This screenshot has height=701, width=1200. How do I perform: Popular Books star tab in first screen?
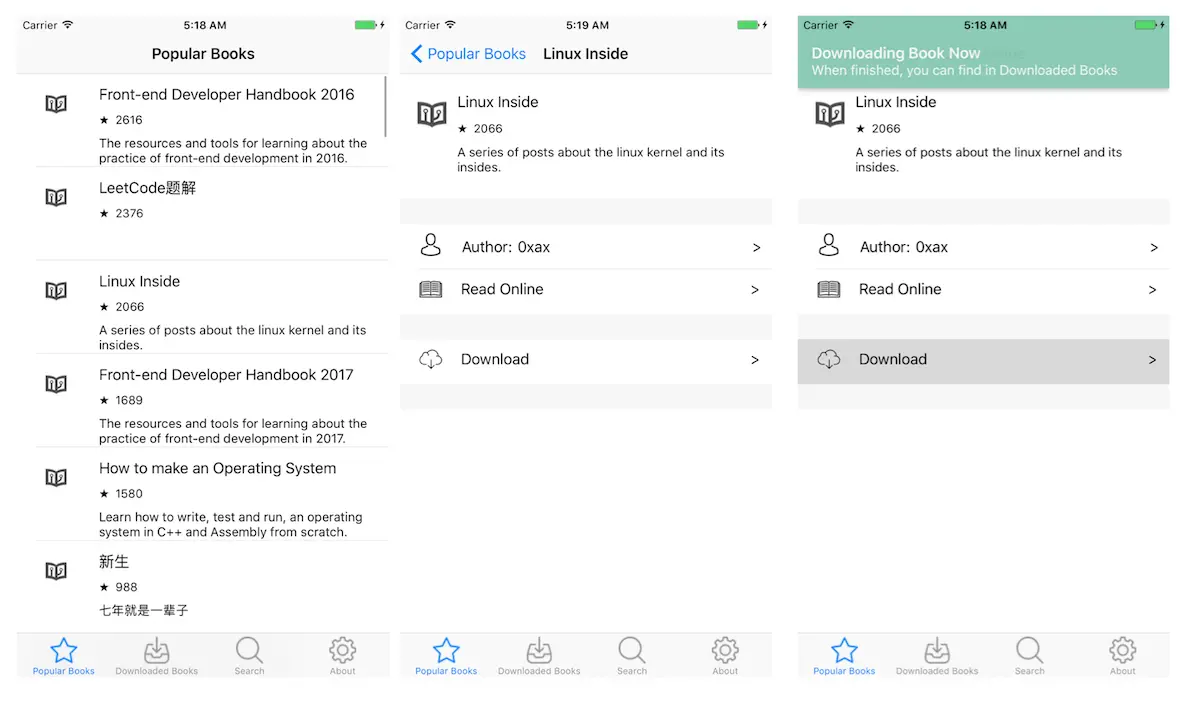tap(63, 656)
